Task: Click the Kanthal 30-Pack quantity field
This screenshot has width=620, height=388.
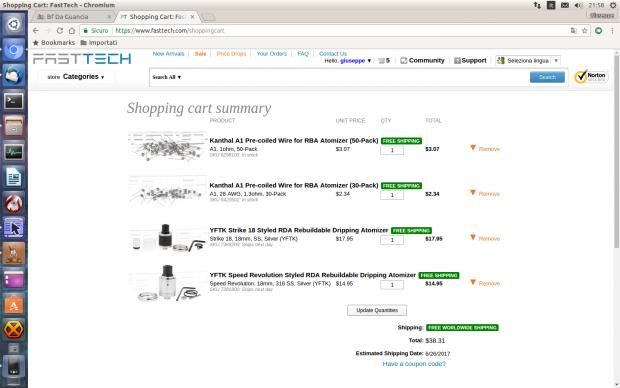Action: click(392, 195)
